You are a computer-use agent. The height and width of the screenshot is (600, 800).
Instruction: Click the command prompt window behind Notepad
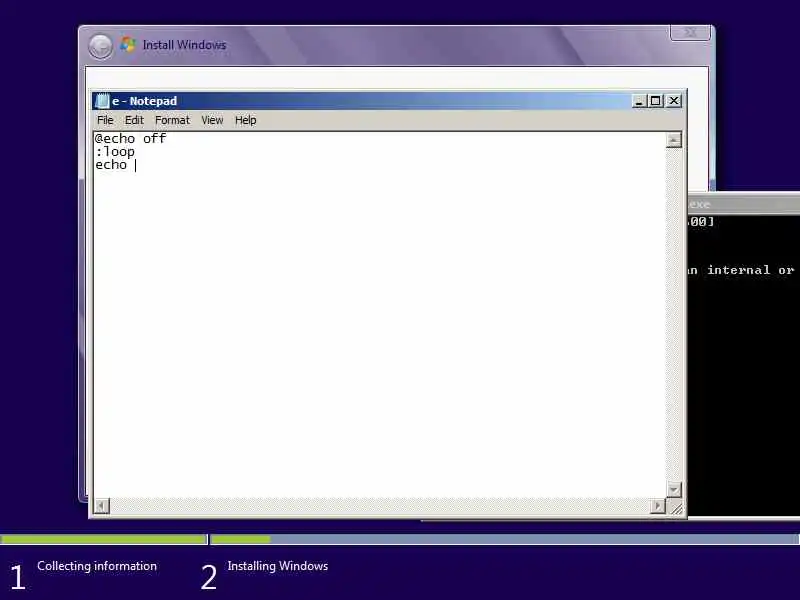coord(744,357)
